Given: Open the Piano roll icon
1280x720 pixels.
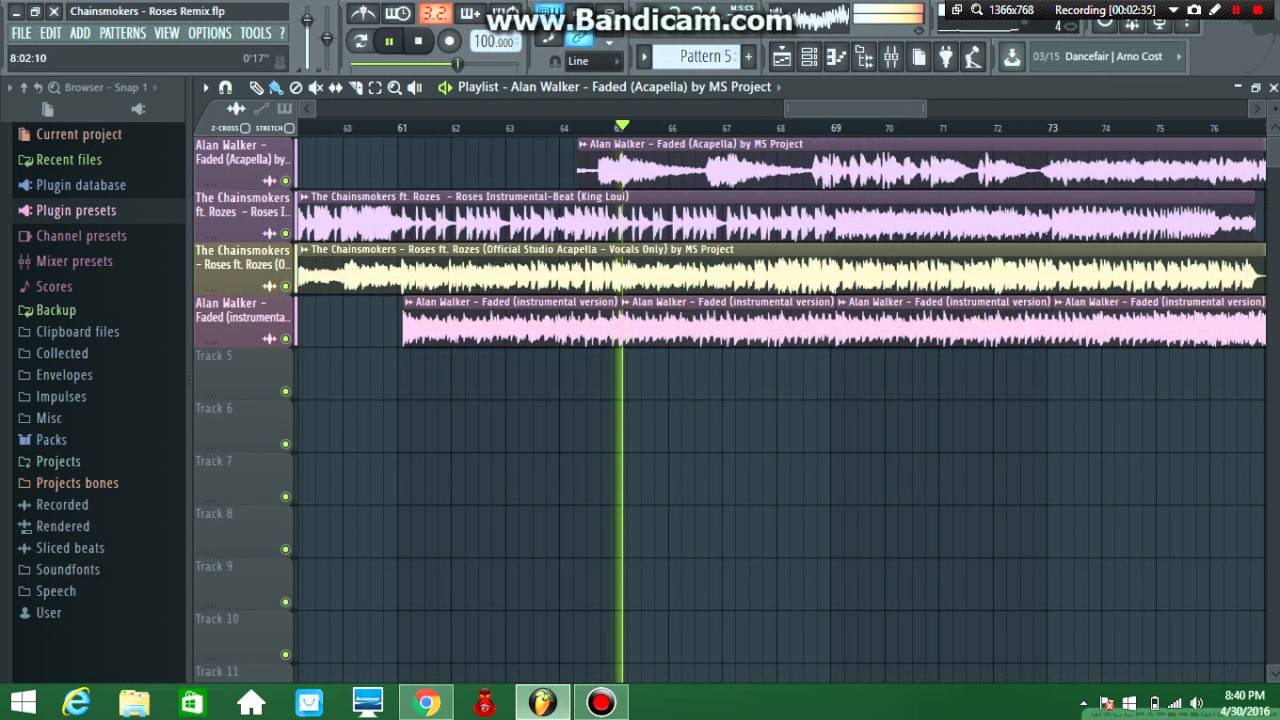Looking at the screenshot, I should 837,57.
